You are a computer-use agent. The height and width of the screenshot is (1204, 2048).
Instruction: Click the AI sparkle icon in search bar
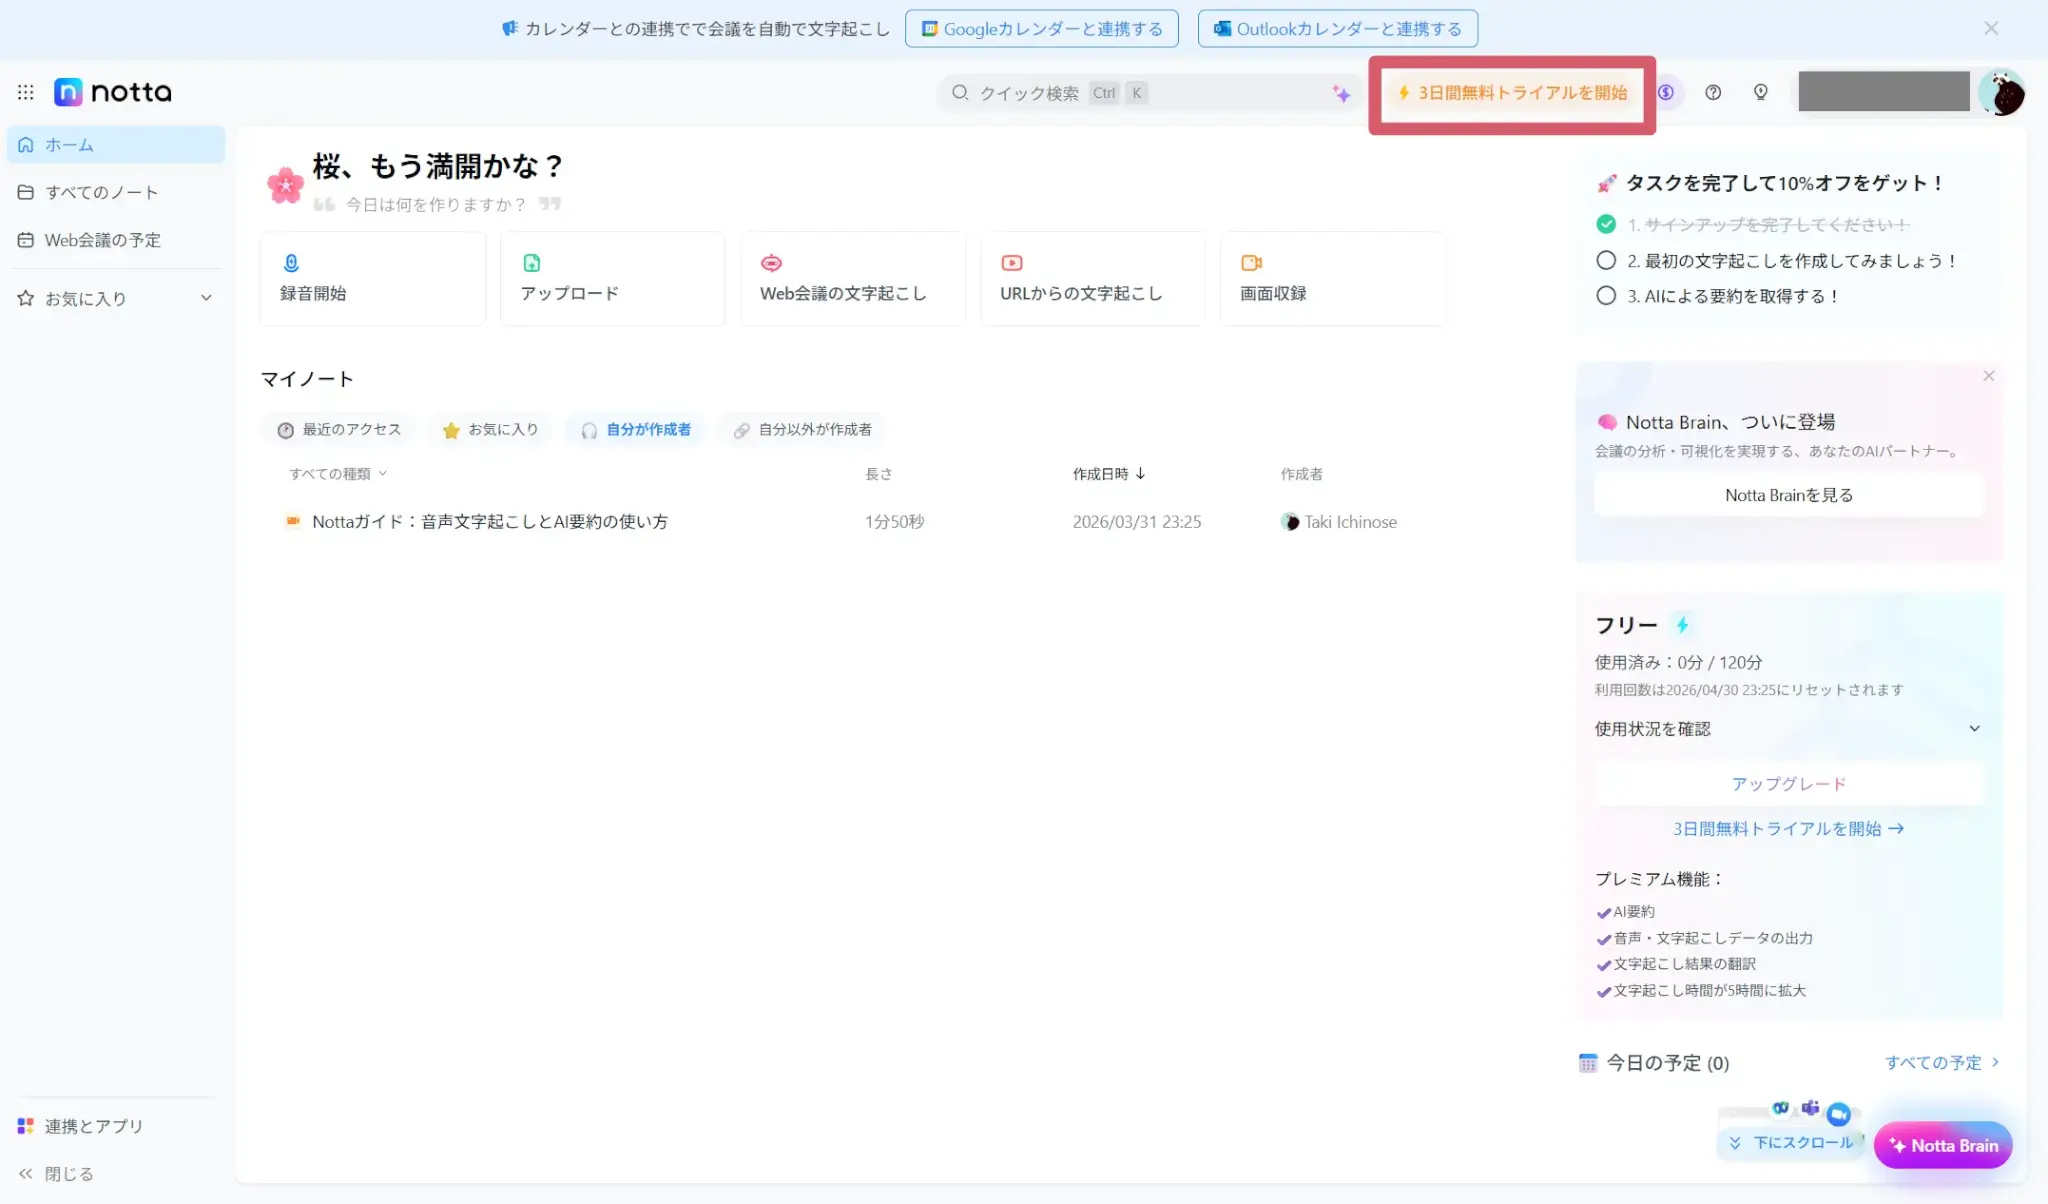(x=1341, y=93)
